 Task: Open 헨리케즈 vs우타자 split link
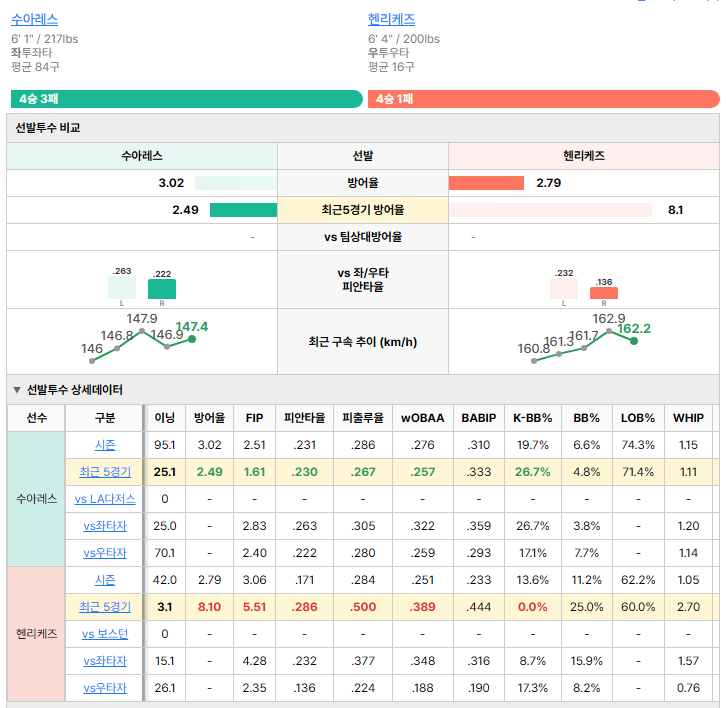pyautogui.click(x=105, y=688)
